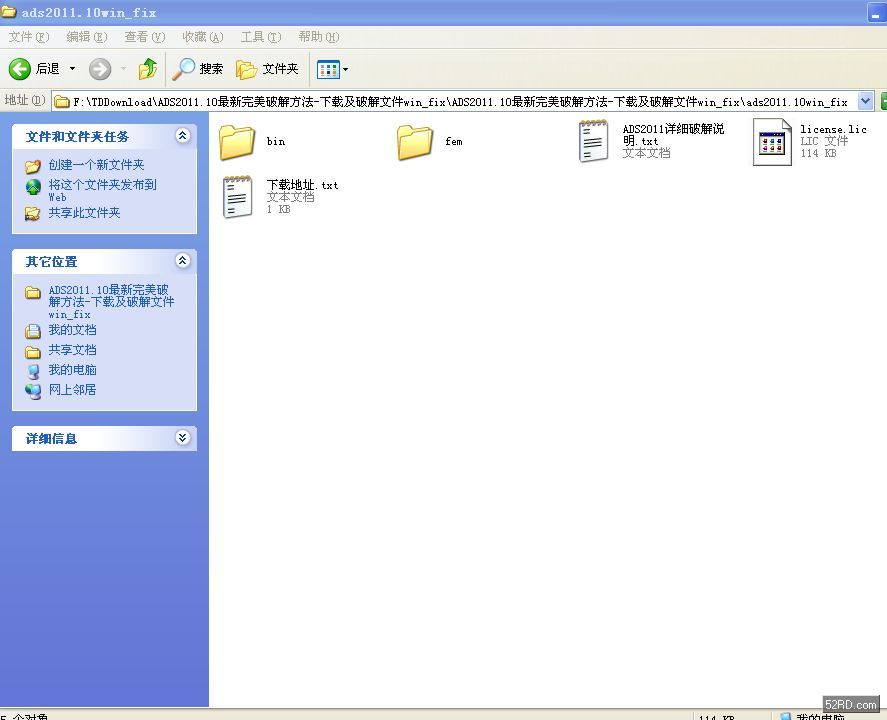
Task: Collapse the 文件和文件夹任务 panel
Action: tap(182, 136)
